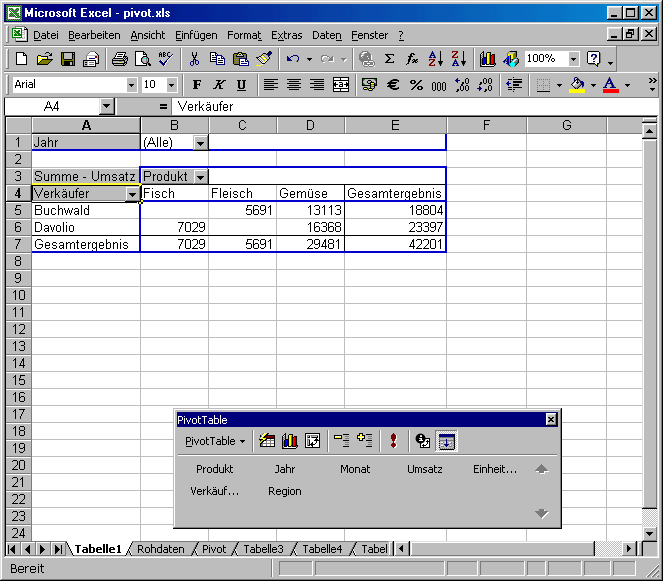The image size is (663, 581).
Task: Click the fill color paint bucket
Action: (x=577, y=85)
